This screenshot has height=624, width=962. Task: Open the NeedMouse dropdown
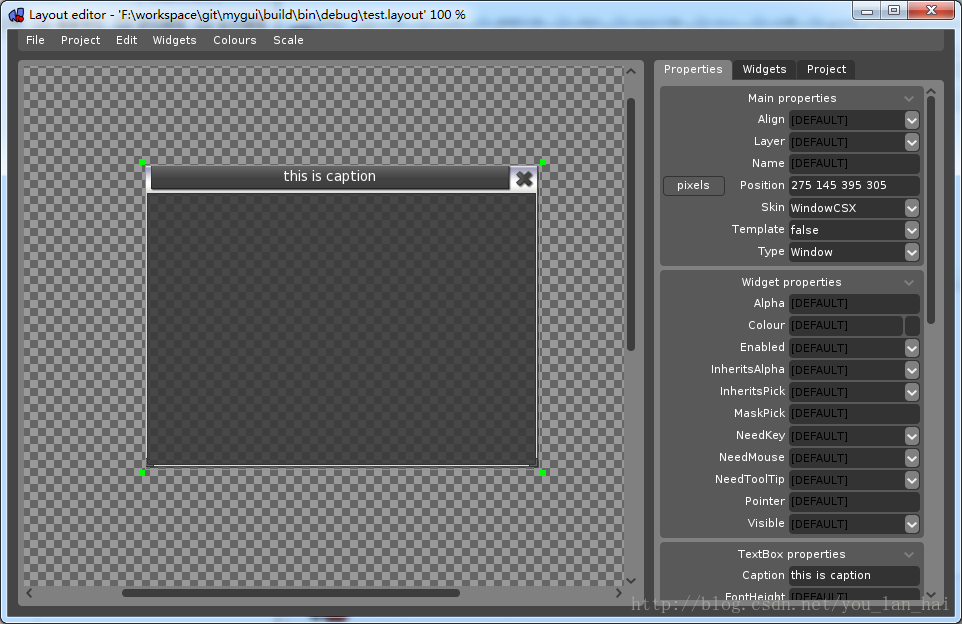[x=912, y=458]
